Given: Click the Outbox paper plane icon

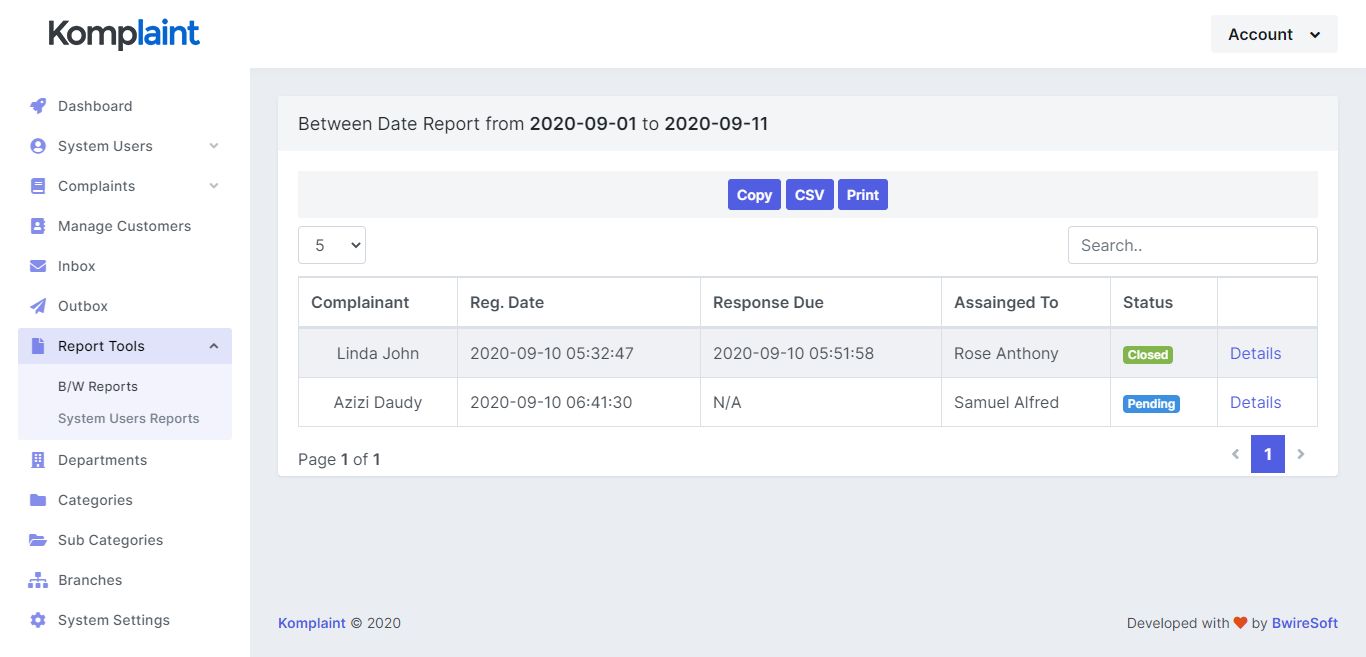Looking at the screenshot, I should click(38, 306).
